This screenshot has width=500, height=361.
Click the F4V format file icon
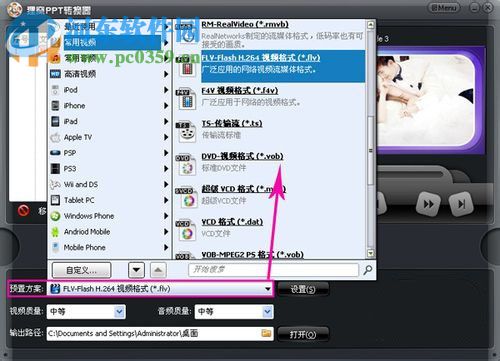pos(187,99)
